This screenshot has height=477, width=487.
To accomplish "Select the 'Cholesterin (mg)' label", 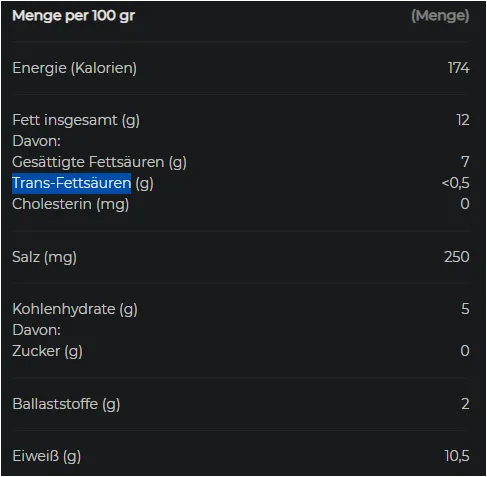I will (70, 204).
